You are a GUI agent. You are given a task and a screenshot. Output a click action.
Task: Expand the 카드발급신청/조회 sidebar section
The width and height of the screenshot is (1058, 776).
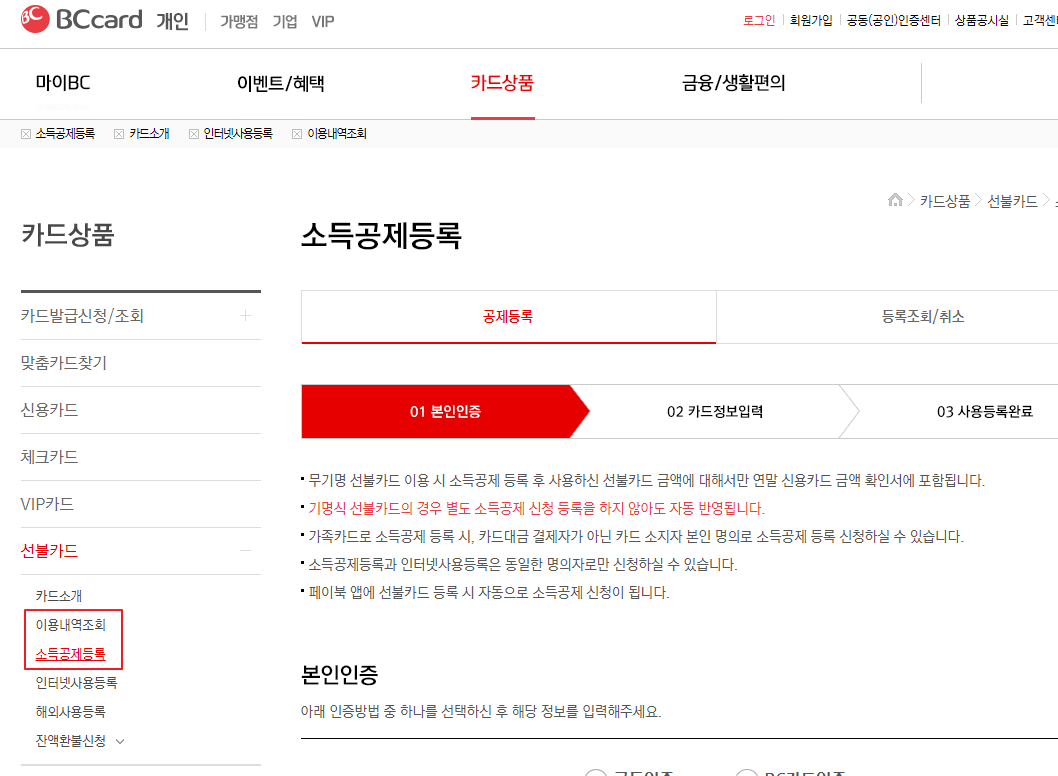pos(245,317)
